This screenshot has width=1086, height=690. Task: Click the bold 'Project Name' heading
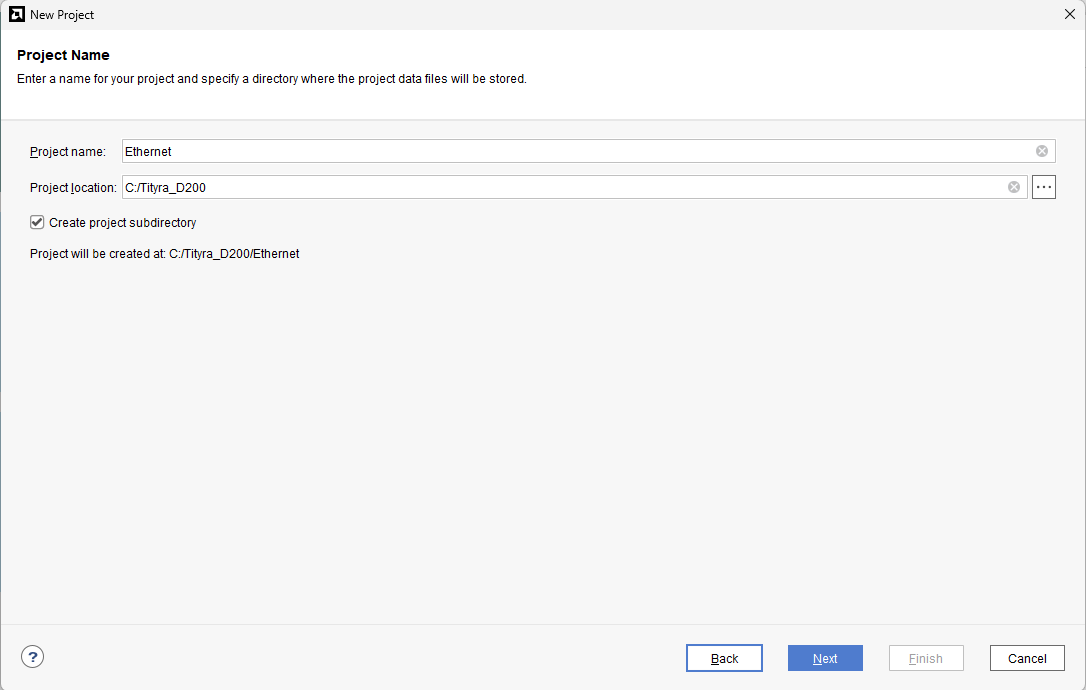point(63,55)
